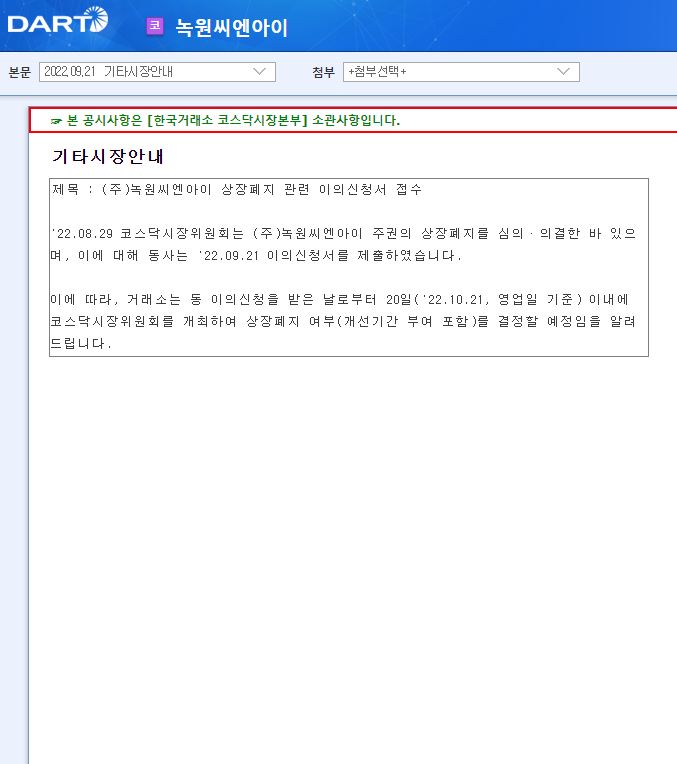677x764 pixels.
Task: Click the 제목 line about 이의신청서 접수
Action: pos(237,189)
